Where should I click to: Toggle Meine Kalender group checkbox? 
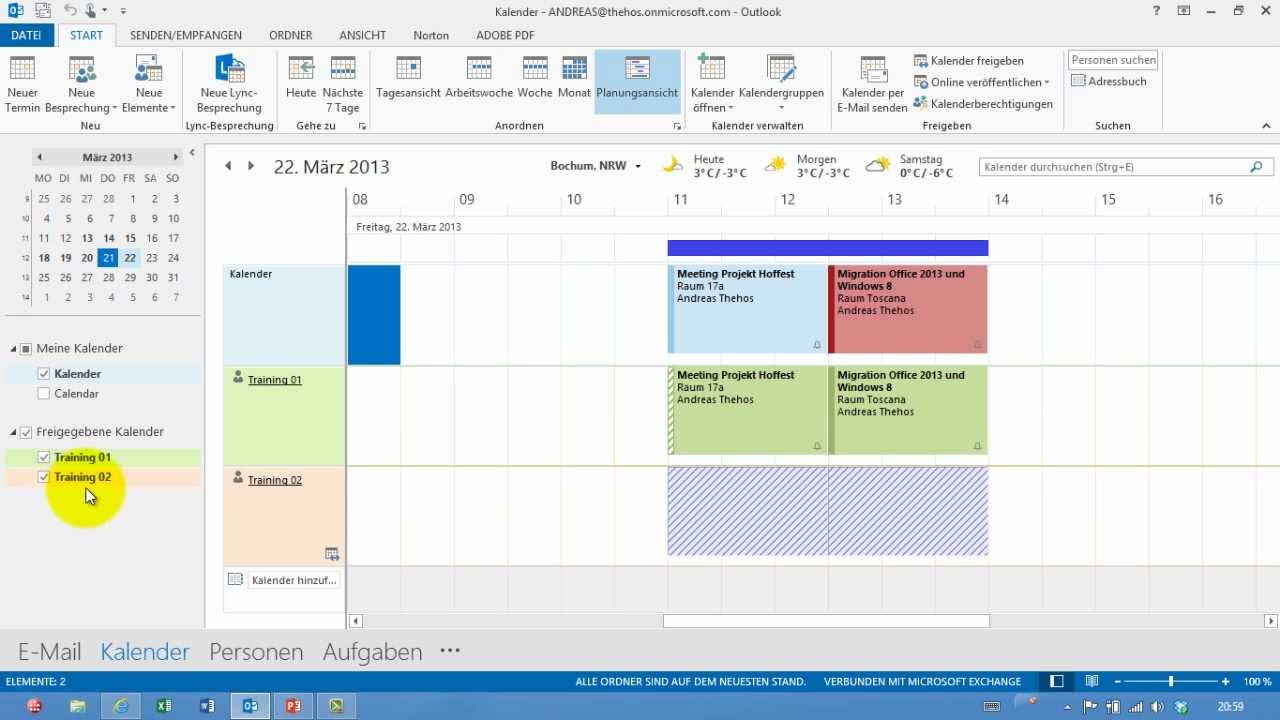coord(26,349)
